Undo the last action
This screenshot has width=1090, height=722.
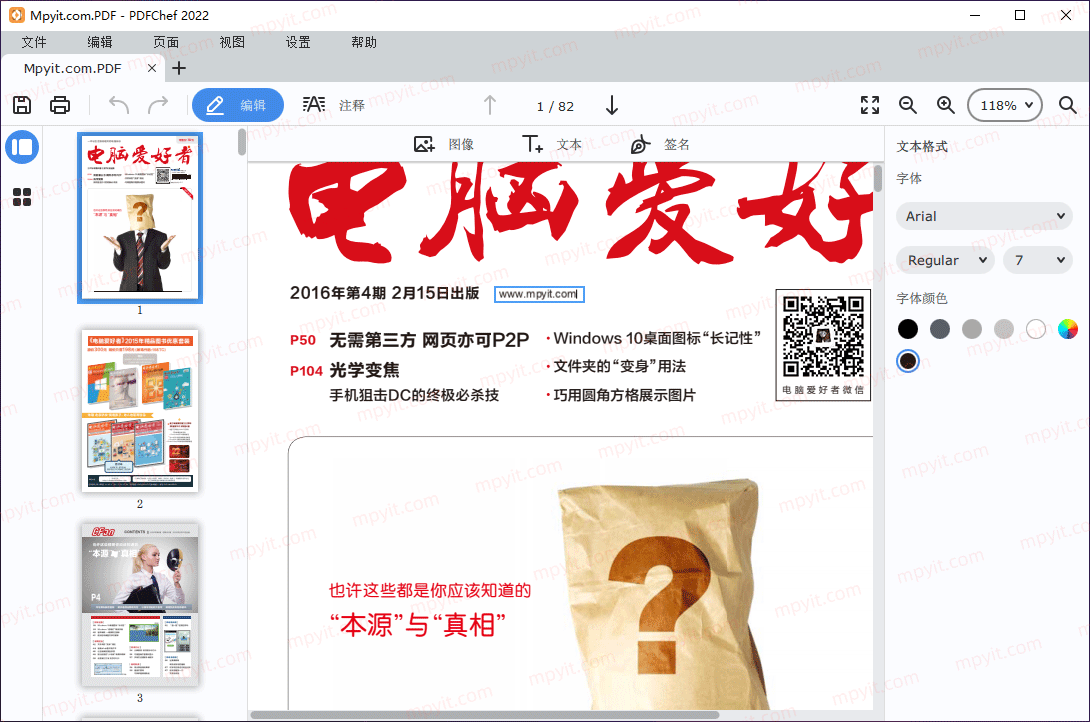[119, 105]
